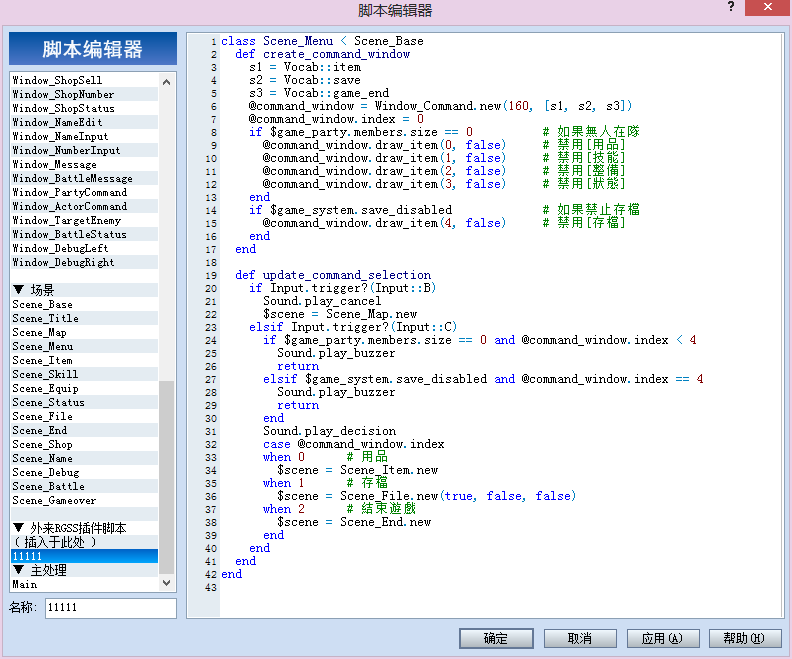Select Scene_Item script
This screenshot has width=792, height=659.
(x=84, y=361)
